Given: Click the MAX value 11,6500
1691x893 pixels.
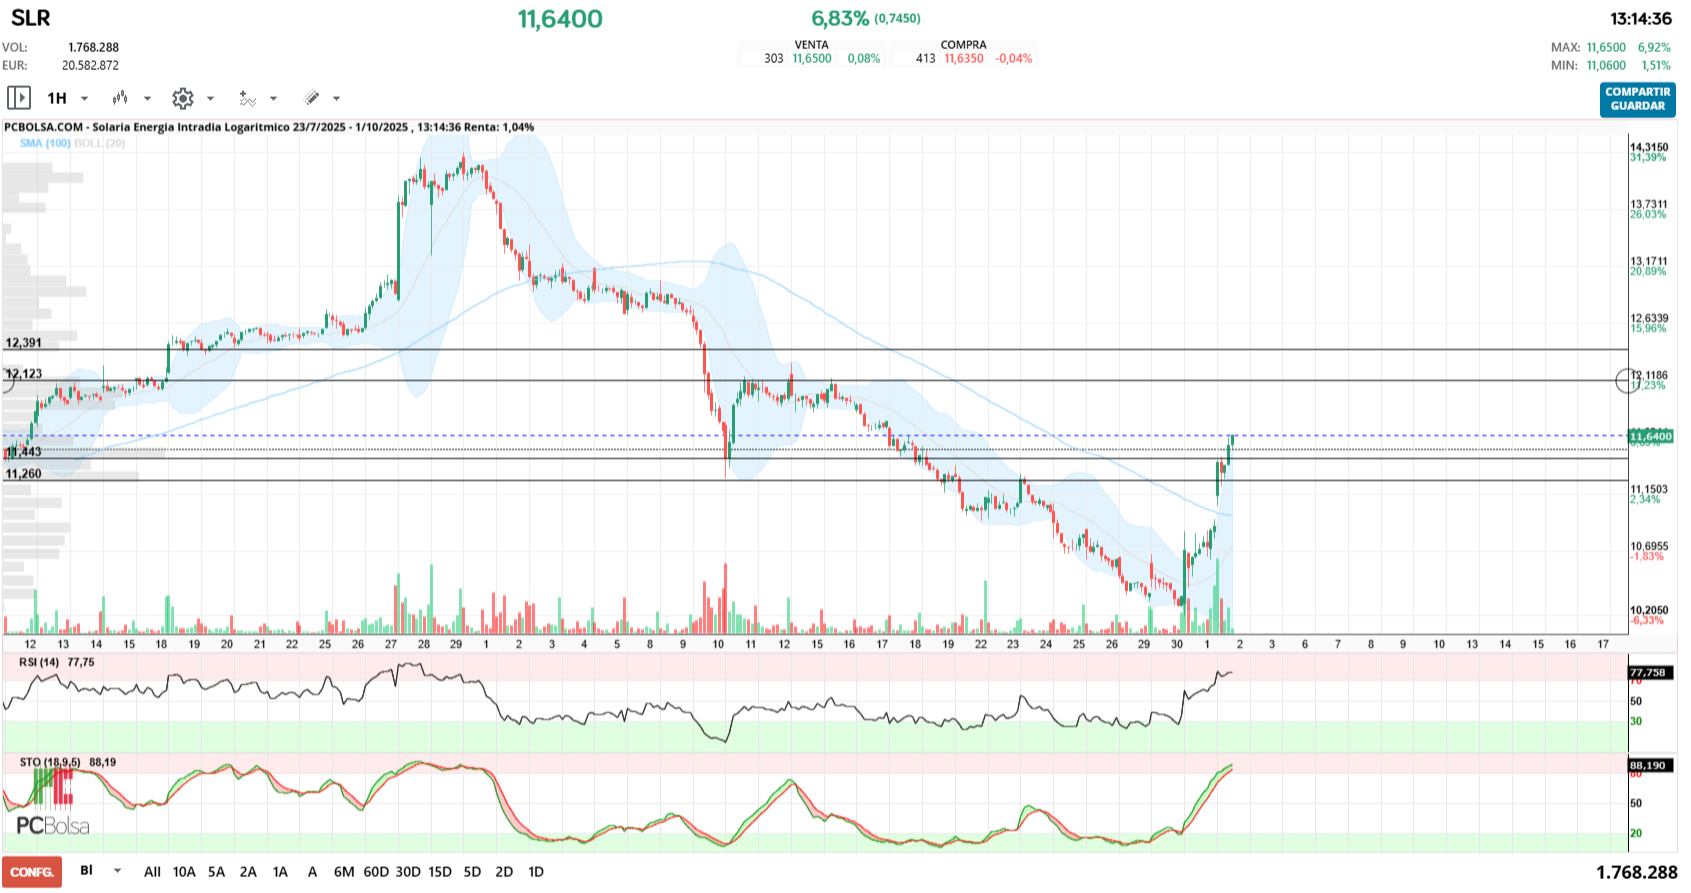Looking at the screenshot, I should click(x=1606, y=47).
